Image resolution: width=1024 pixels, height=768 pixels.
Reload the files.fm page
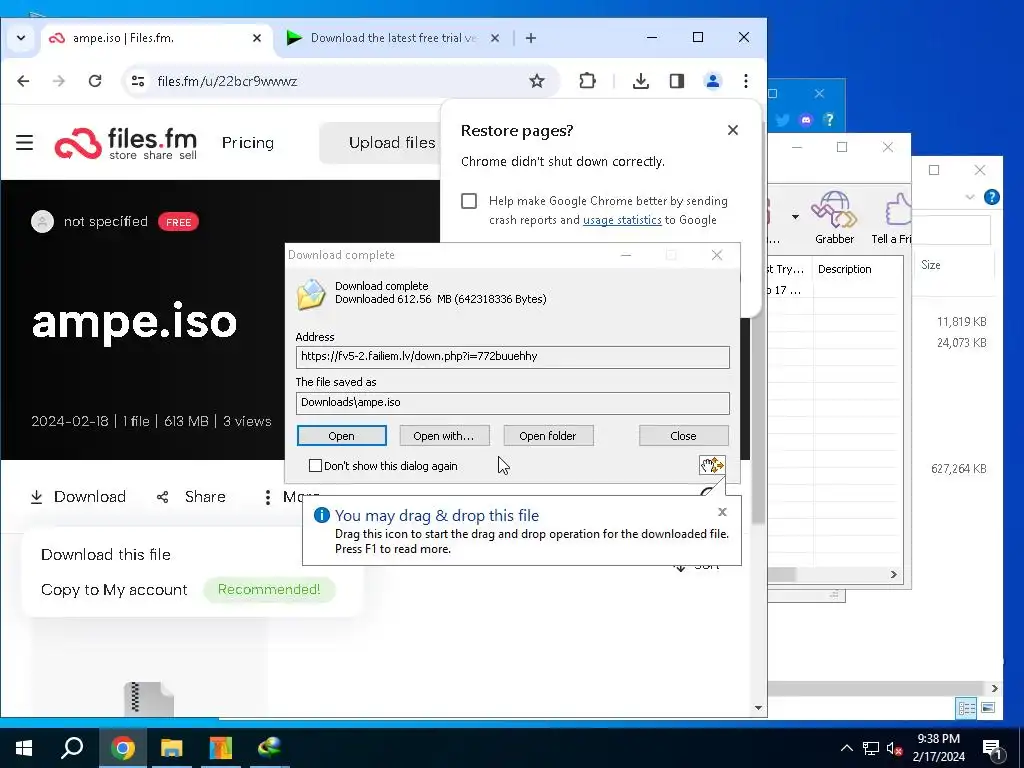point(95,81)
